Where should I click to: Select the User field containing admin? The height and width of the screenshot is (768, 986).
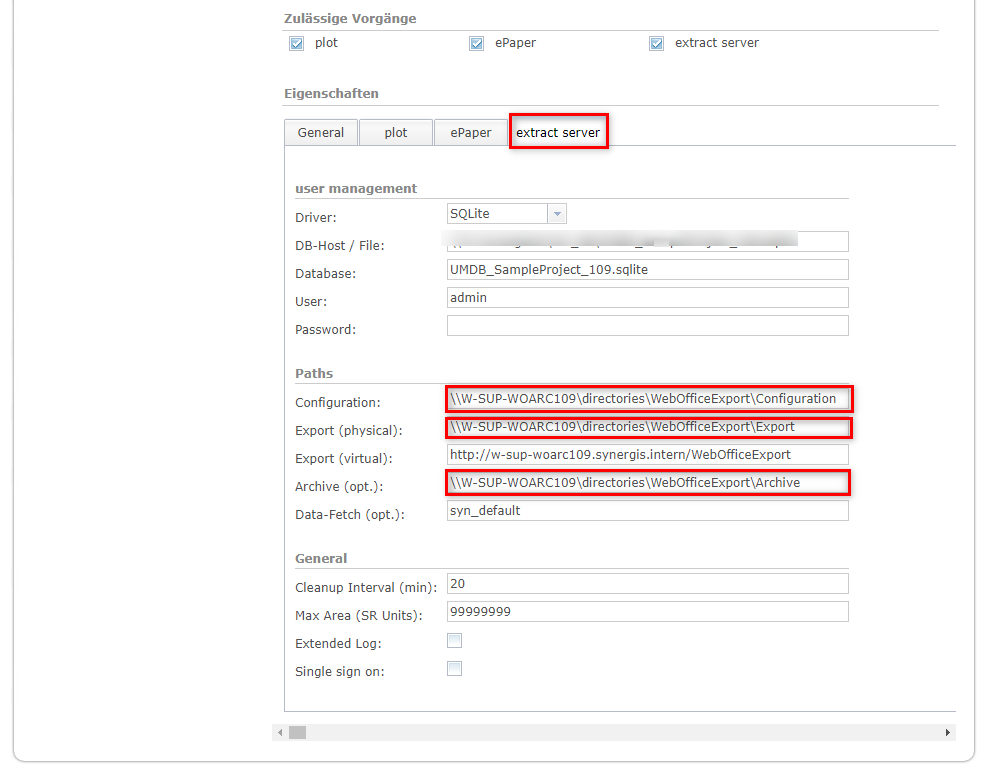click(647, 297)
